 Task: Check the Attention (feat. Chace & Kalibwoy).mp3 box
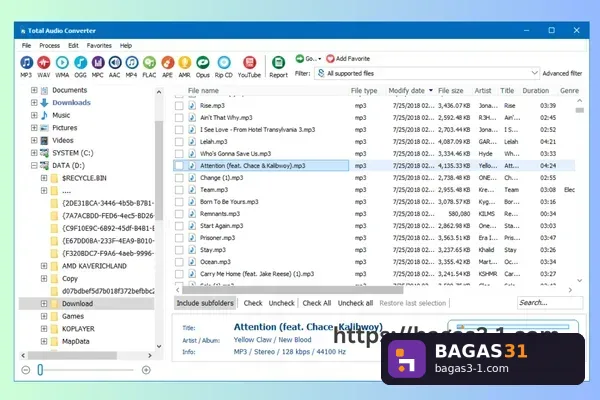coord(179,166)
